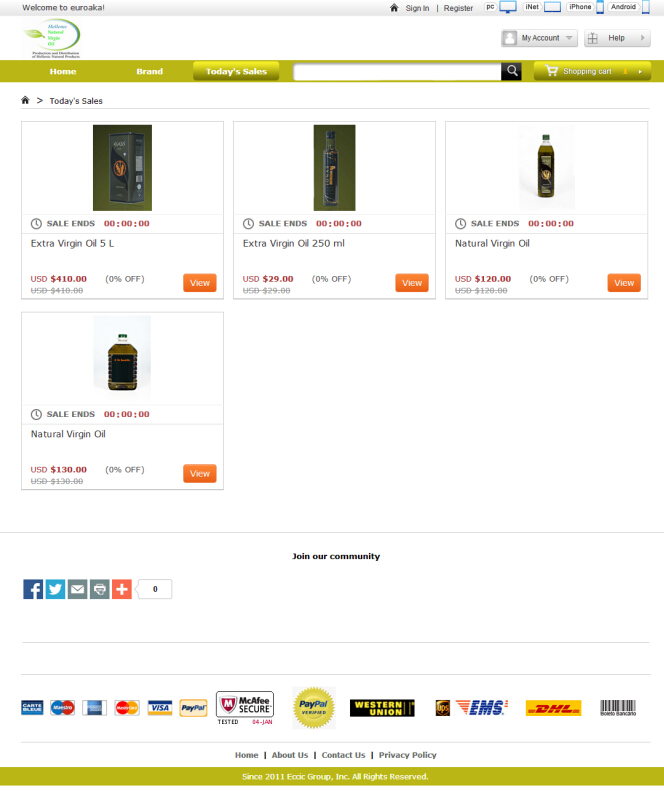Click the Register link
The width and height of the screenshot is (664, 803).
(458, 8)
